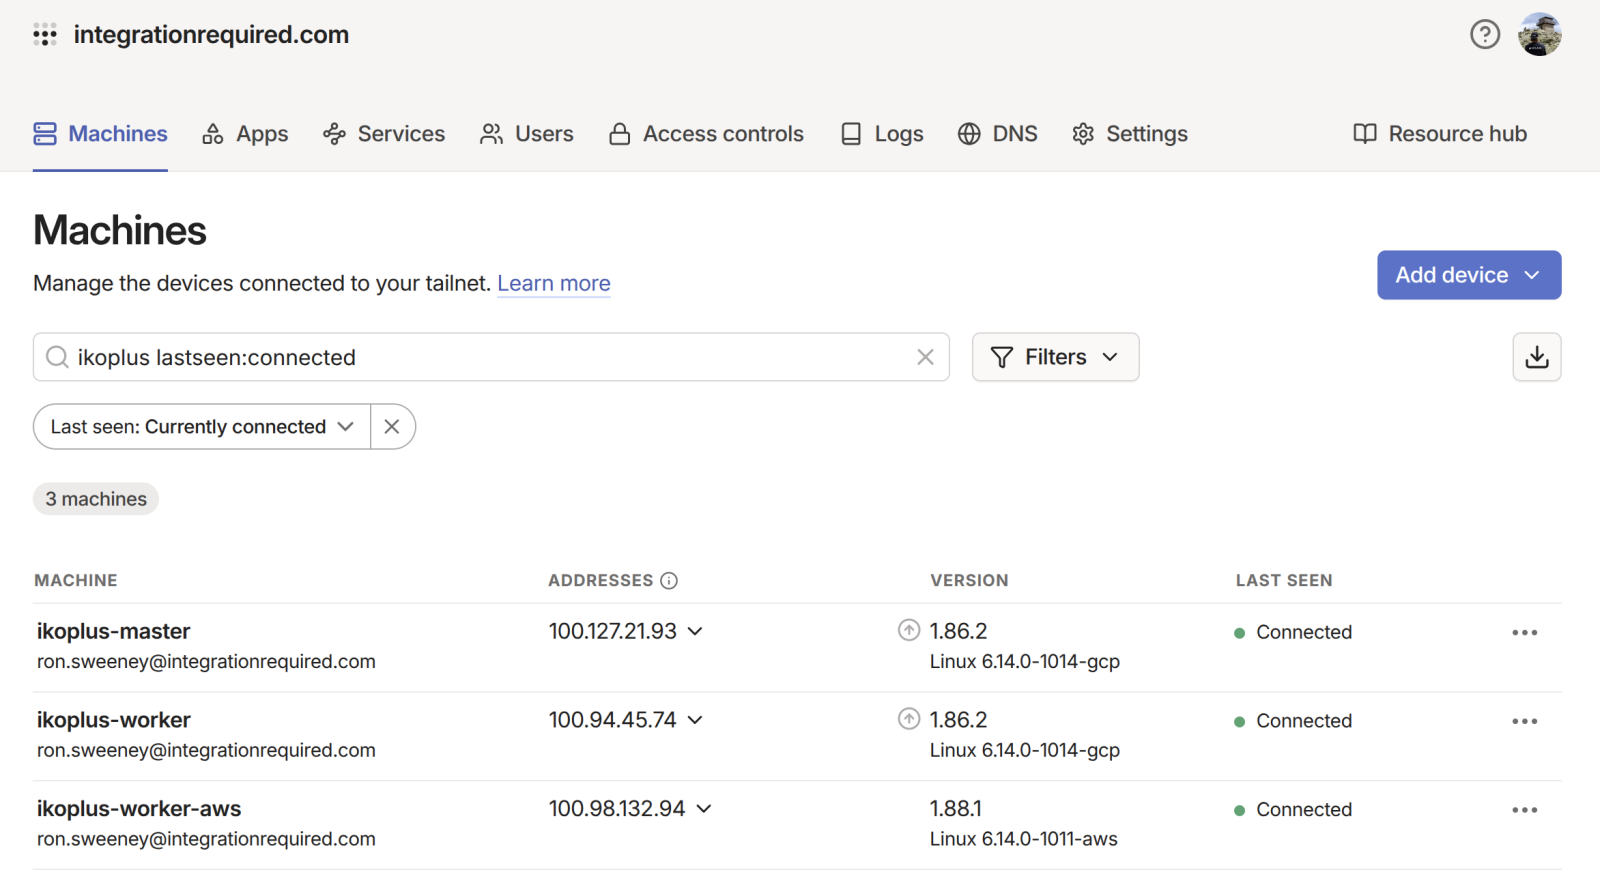Image resolution: width=1600 pixels, height=883 pixels.
Task: Click the Addresses info icon
Action: [669, 581]
